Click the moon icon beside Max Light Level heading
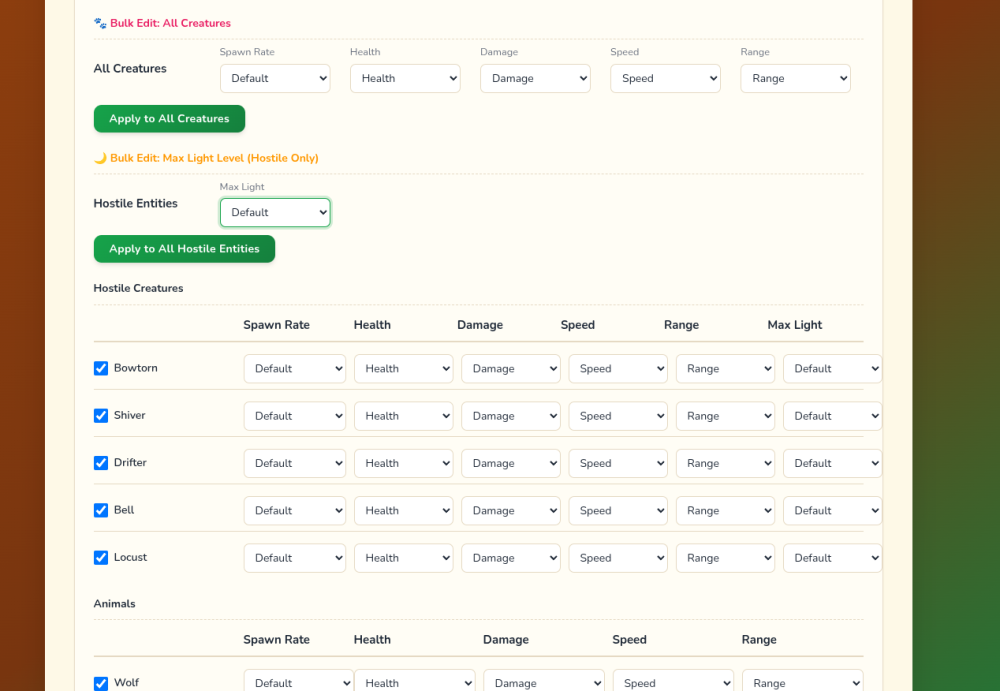Viewport: 1000px width, 691px height. [100, 158]
